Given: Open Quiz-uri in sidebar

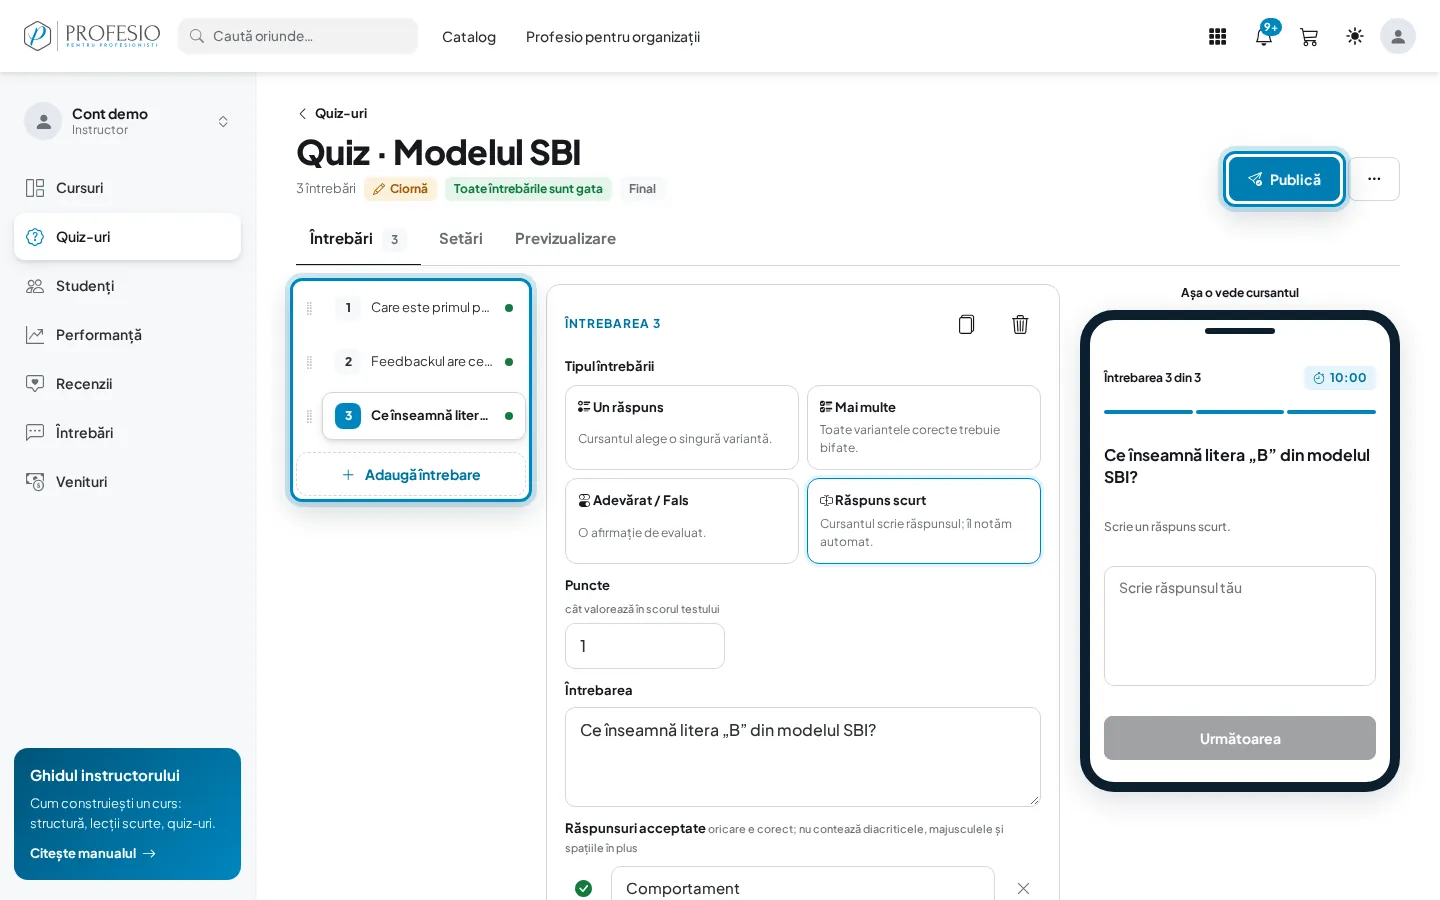Looking at the screenshot, I should [x=127, y=237].
